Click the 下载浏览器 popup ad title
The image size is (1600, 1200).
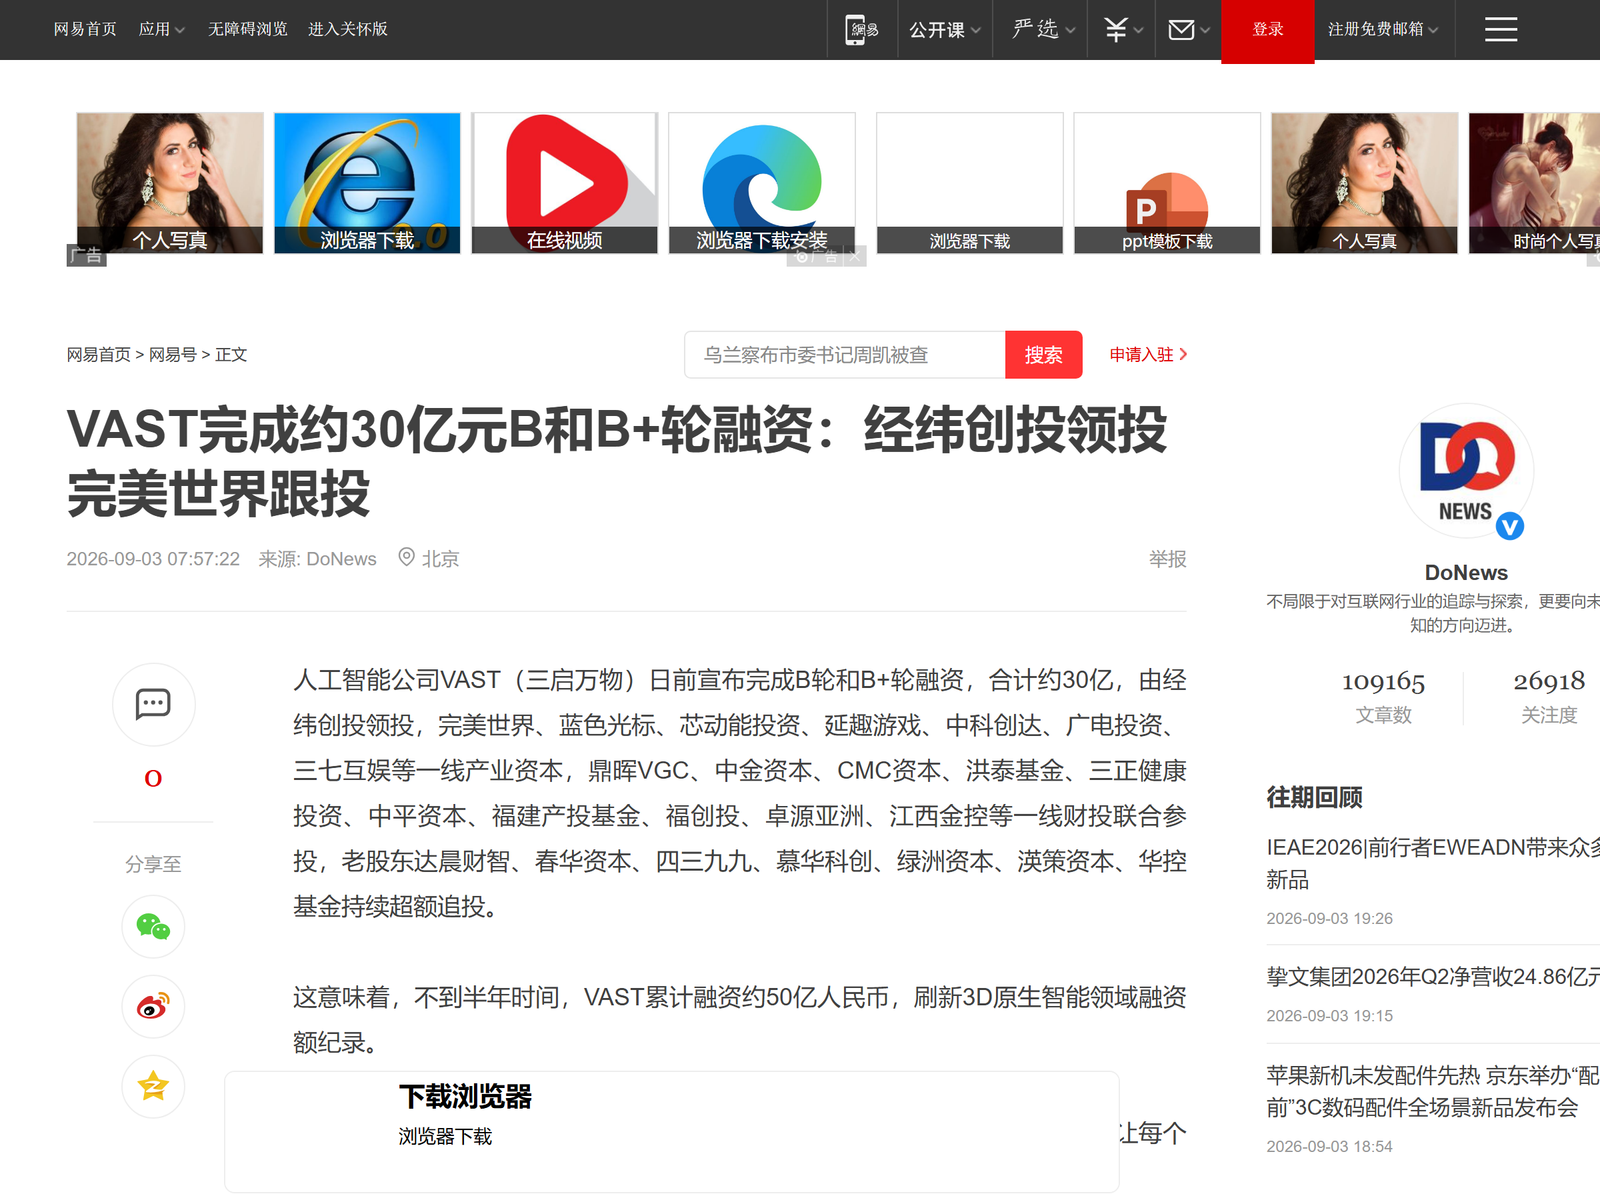(465, 1097)
